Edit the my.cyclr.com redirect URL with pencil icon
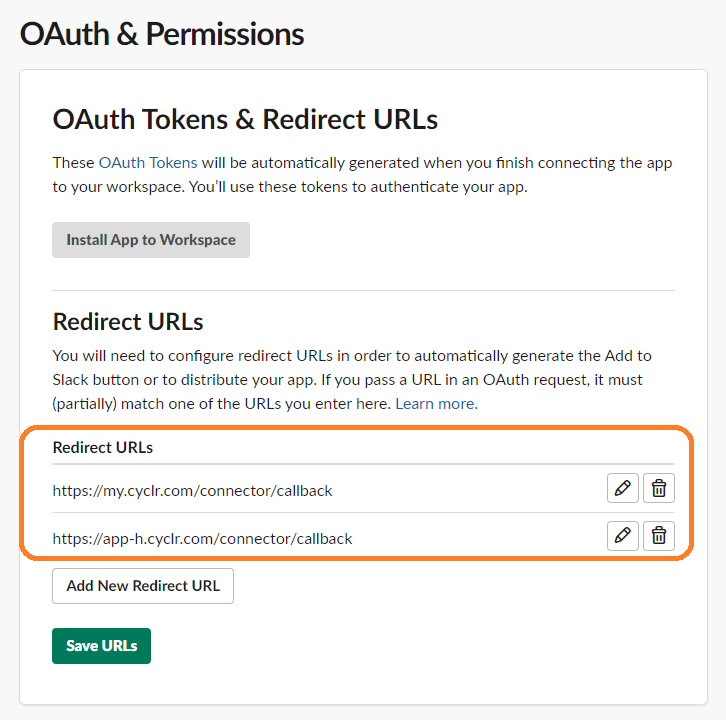Image resolution: width=726 pixels, height=720 pixels. pyautogui.click(x=622, y=488)
